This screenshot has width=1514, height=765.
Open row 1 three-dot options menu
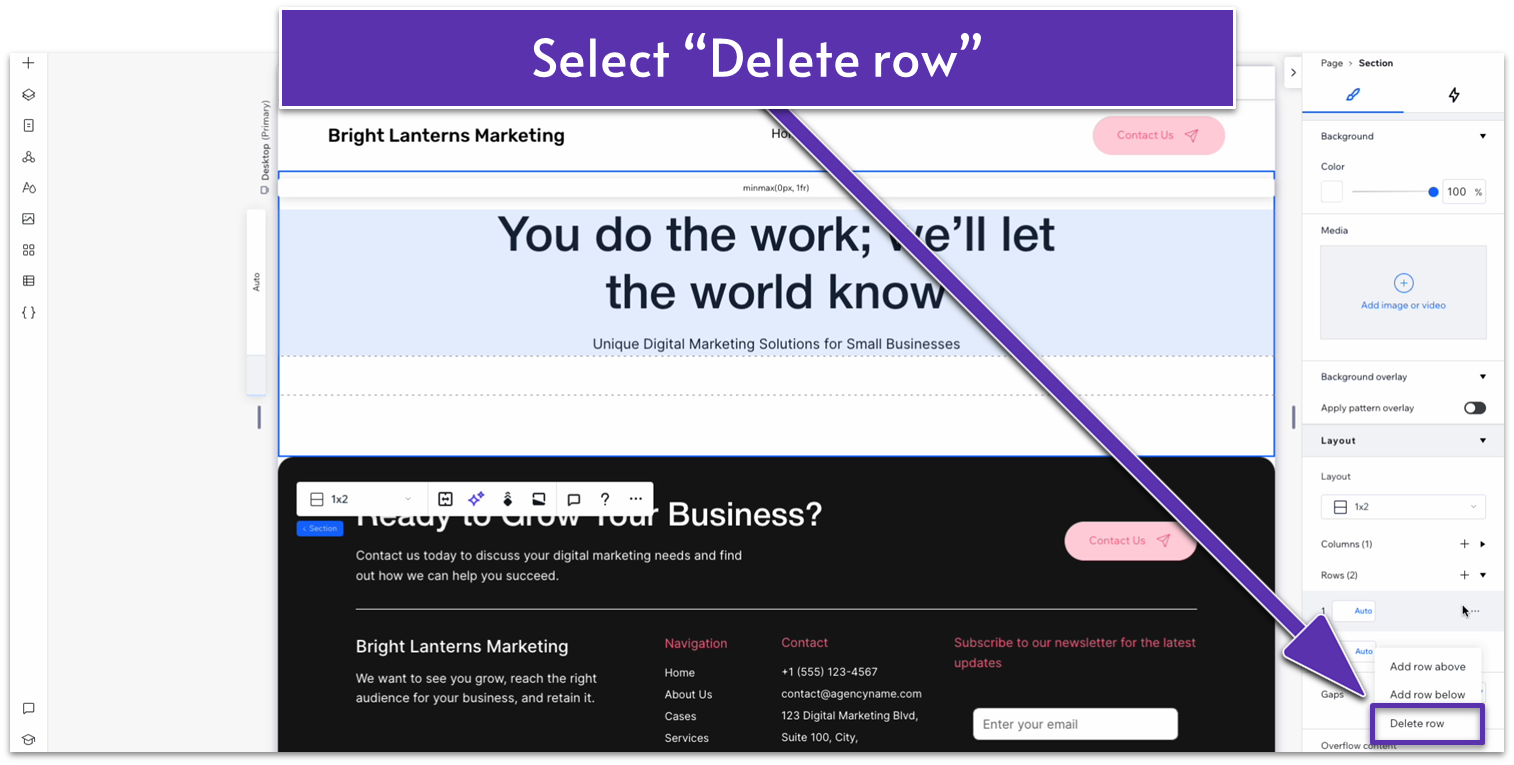(1474, 611)
